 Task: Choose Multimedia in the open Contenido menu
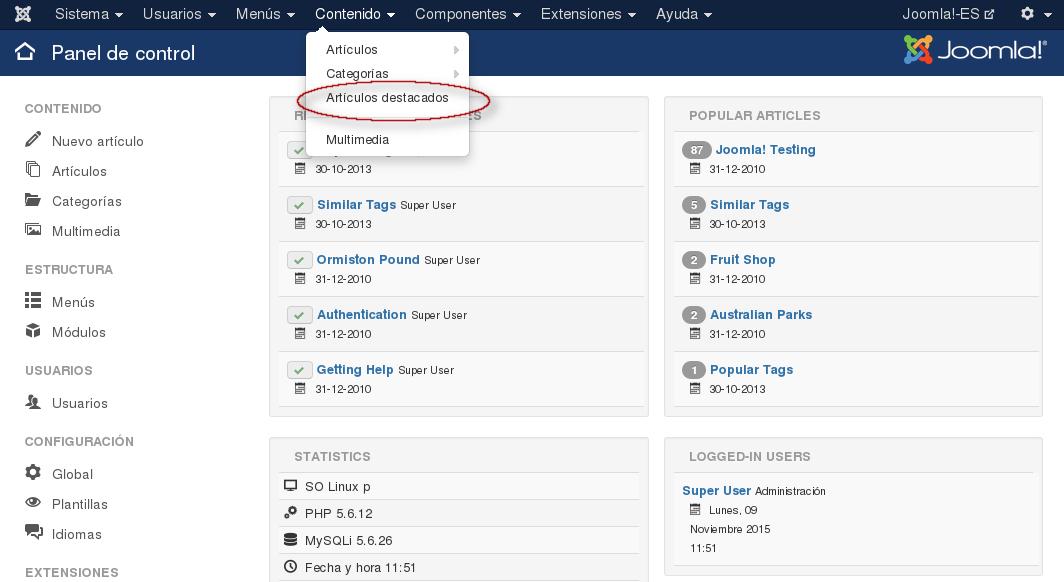(x=357, y=140)
